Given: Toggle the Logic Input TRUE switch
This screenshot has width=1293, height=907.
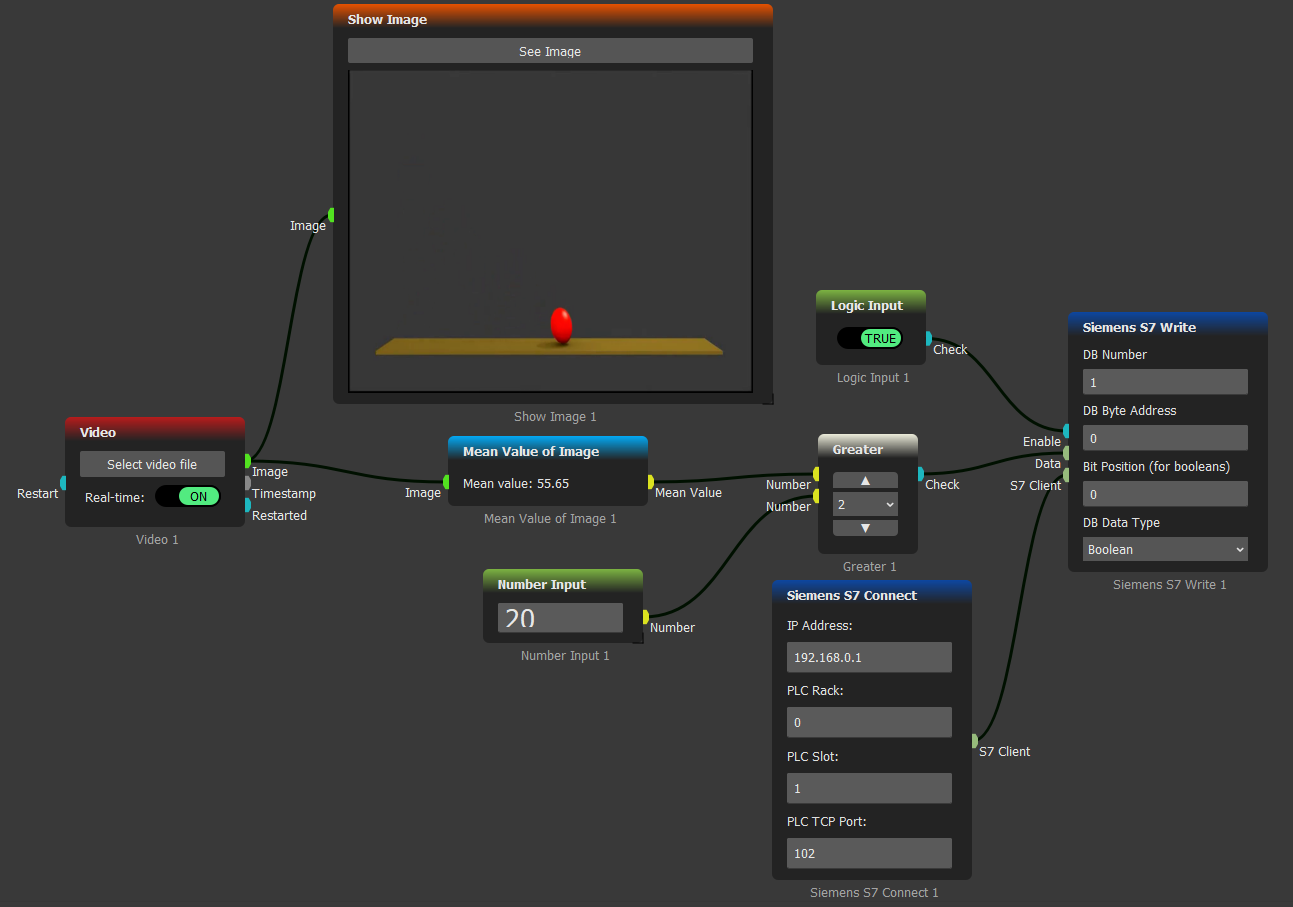Looking at the screenshot, I should [869, 338].
